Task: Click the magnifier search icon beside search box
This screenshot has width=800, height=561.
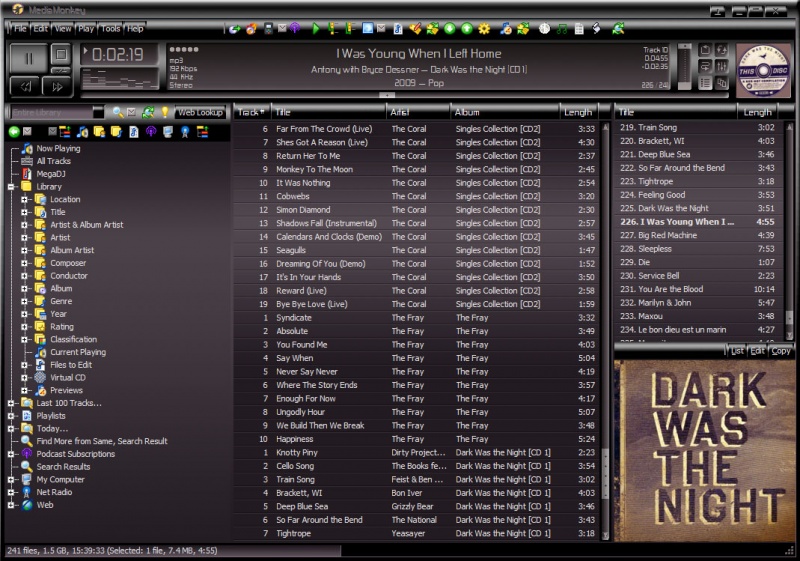Action: pos(118,112)
